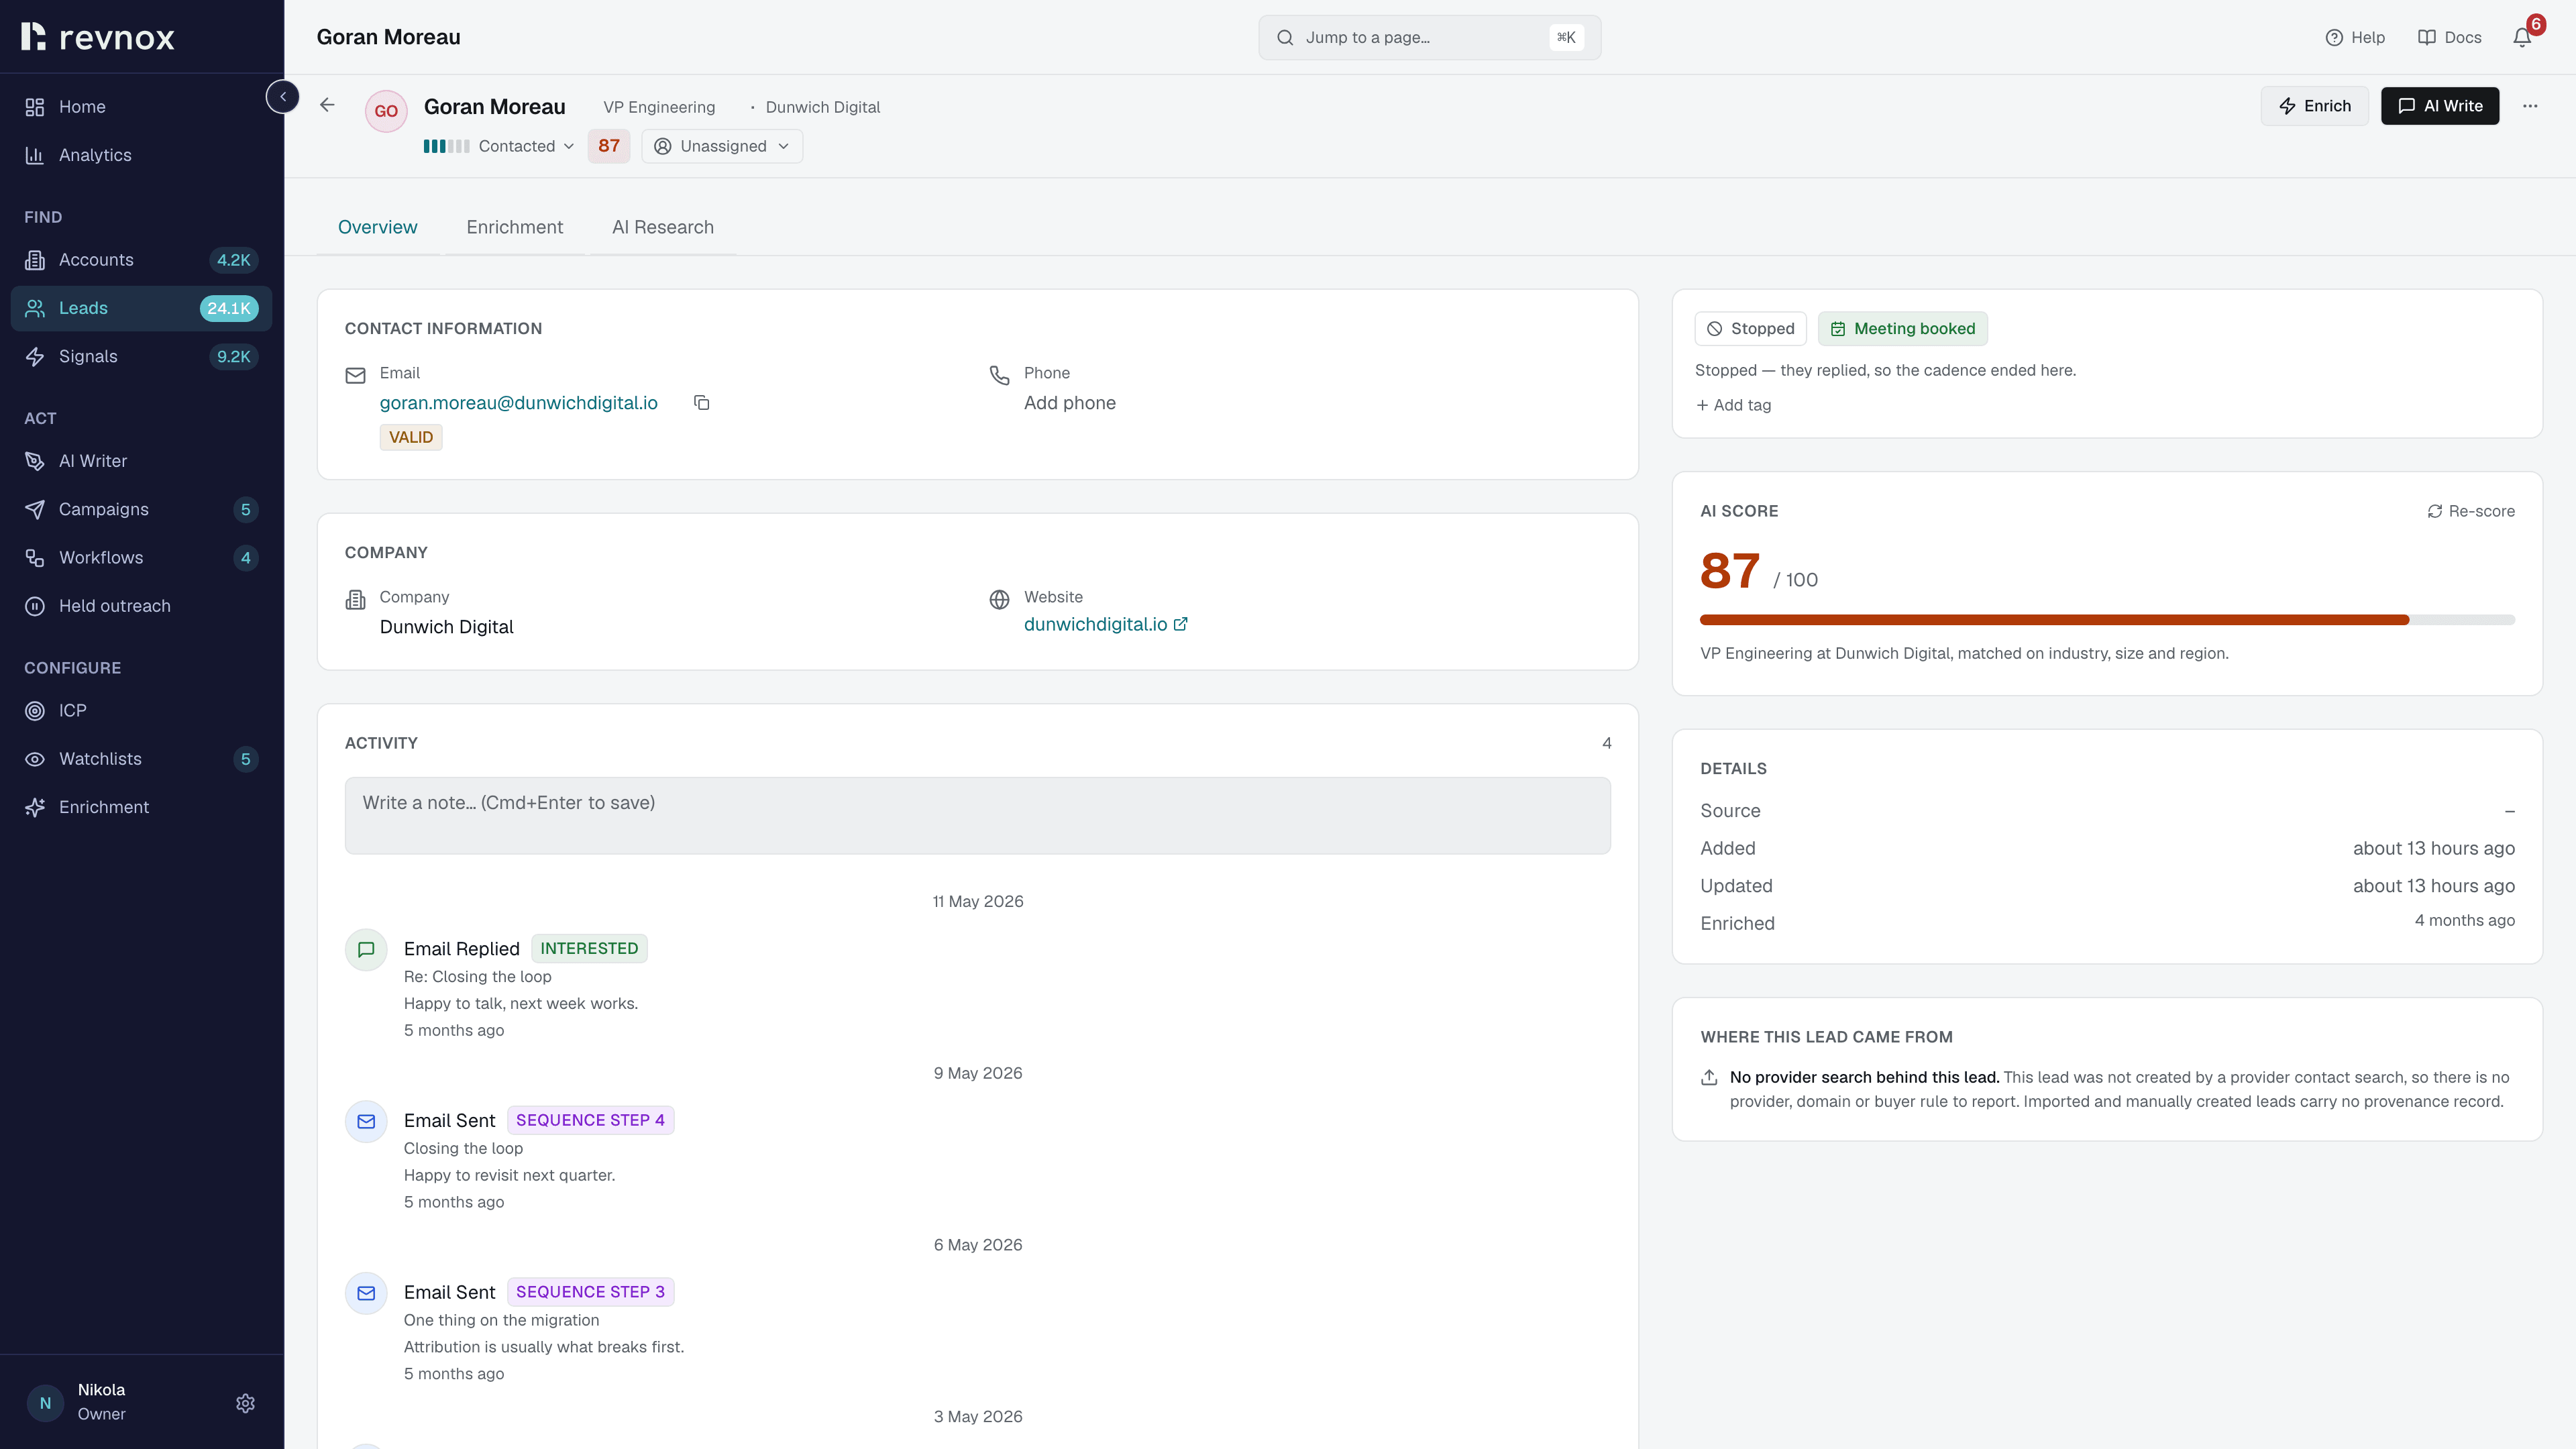Click the revnox logo
The image size is (2576, 1449).
98,37
